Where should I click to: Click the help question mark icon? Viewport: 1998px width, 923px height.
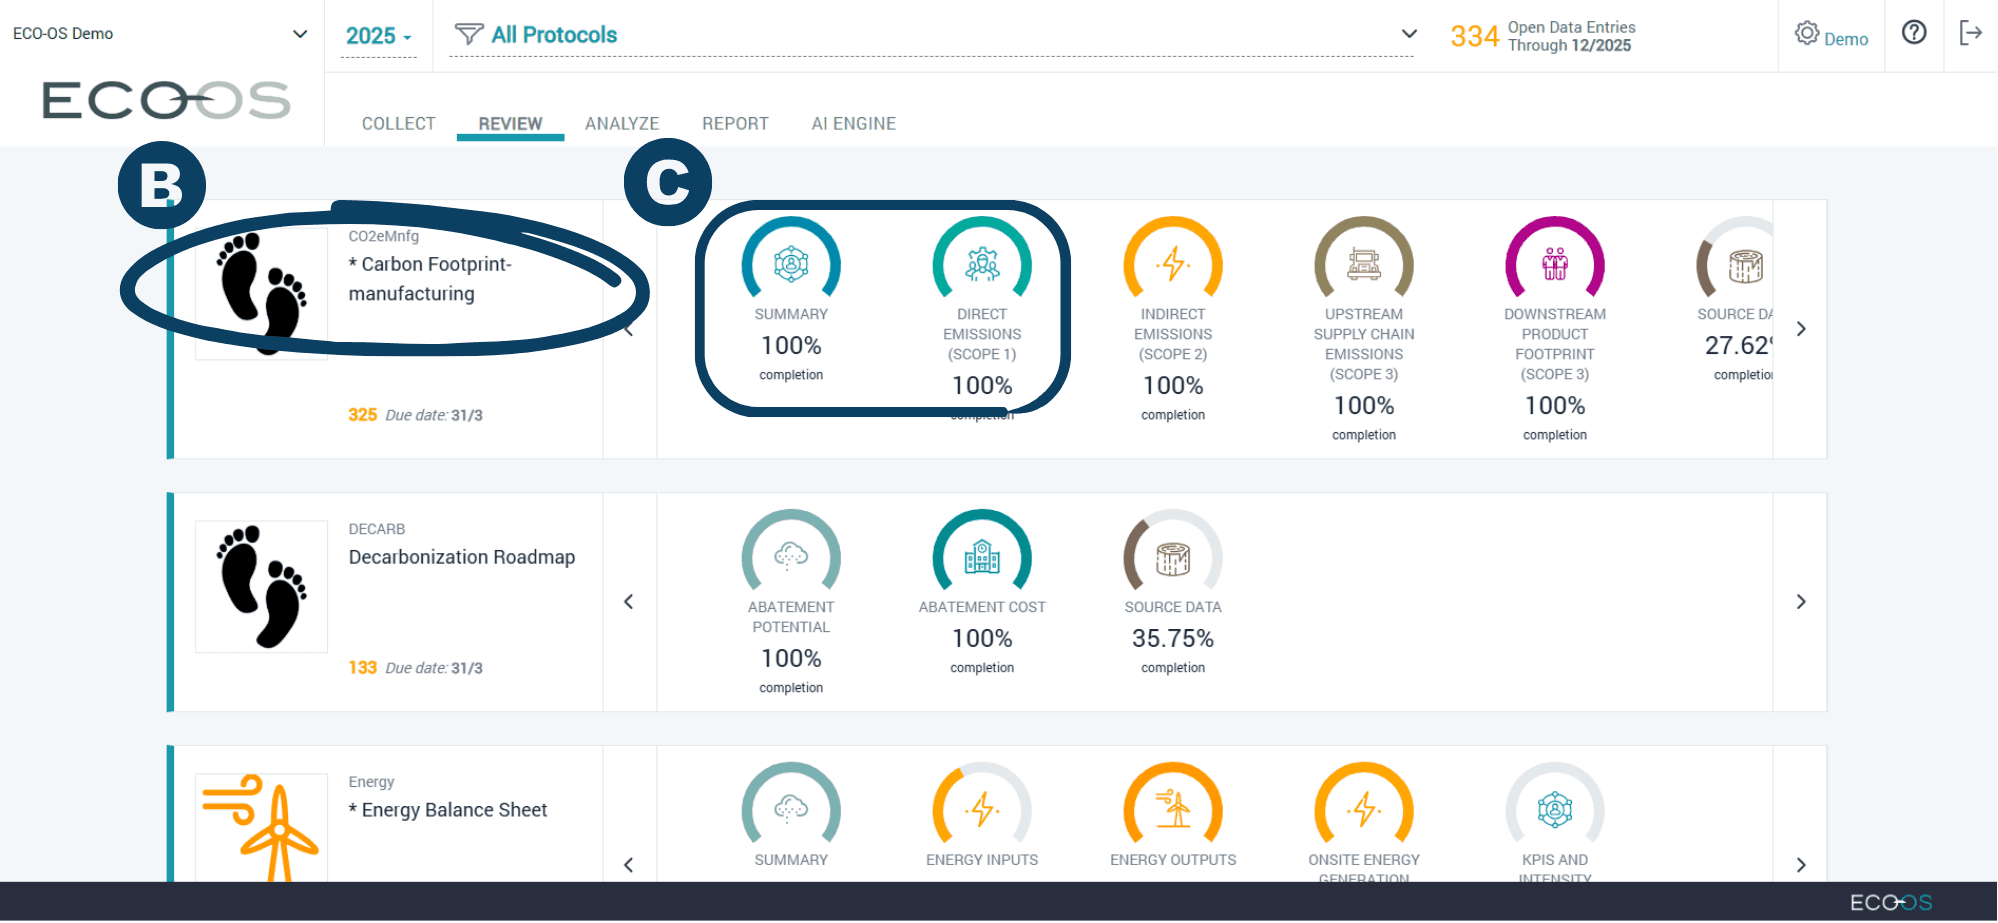click(x=1914, y=33)
